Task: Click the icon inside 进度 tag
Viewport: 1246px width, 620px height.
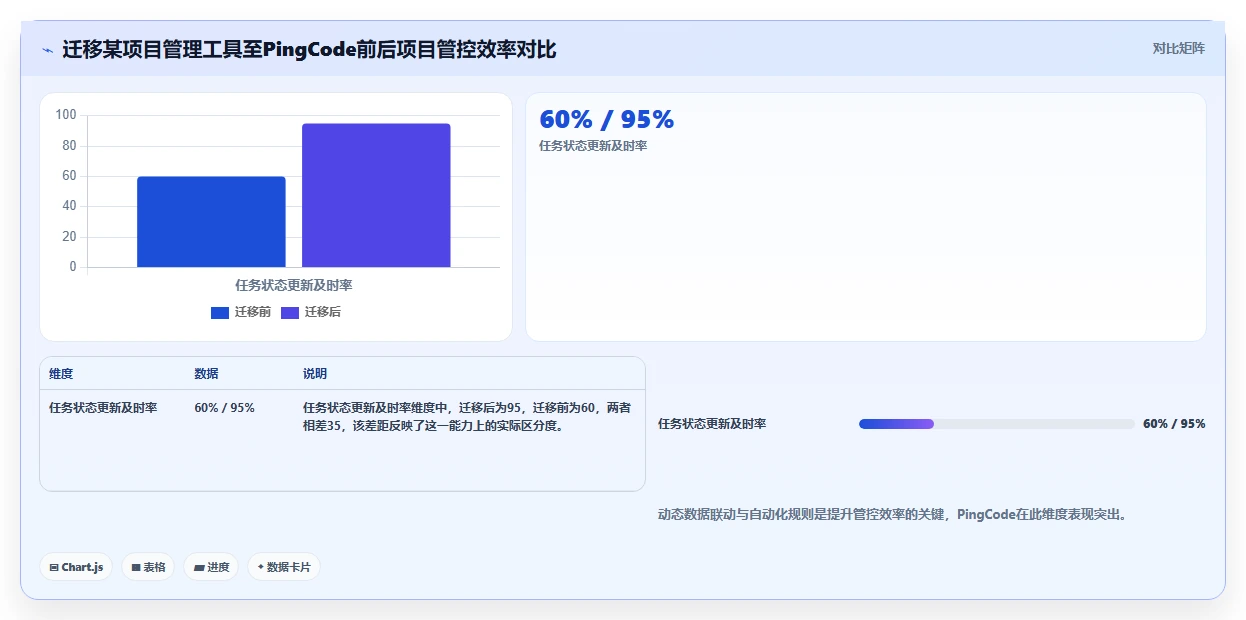Action: (x=199, y=567)
